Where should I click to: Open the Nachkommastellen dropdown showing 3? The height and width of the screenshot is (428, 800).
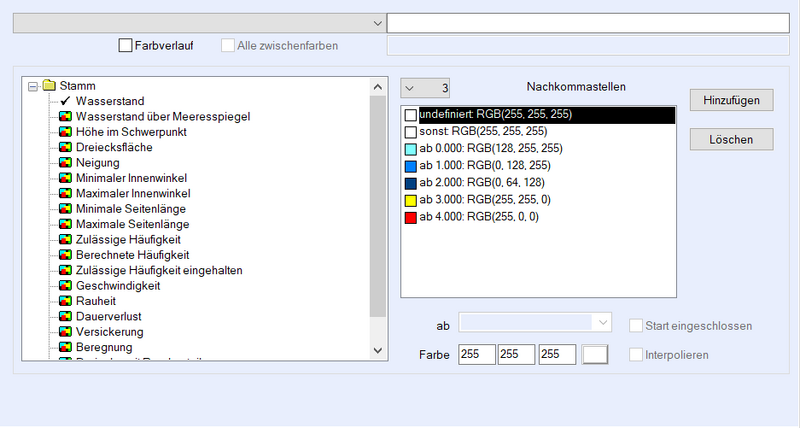click(x=424, y=88)
